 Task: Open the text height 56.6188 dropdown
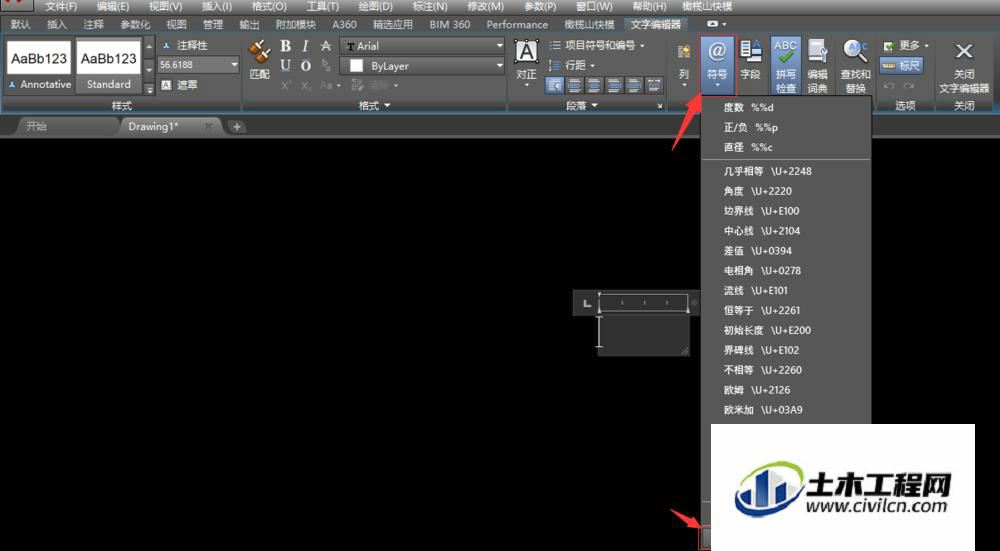point(234,65)
